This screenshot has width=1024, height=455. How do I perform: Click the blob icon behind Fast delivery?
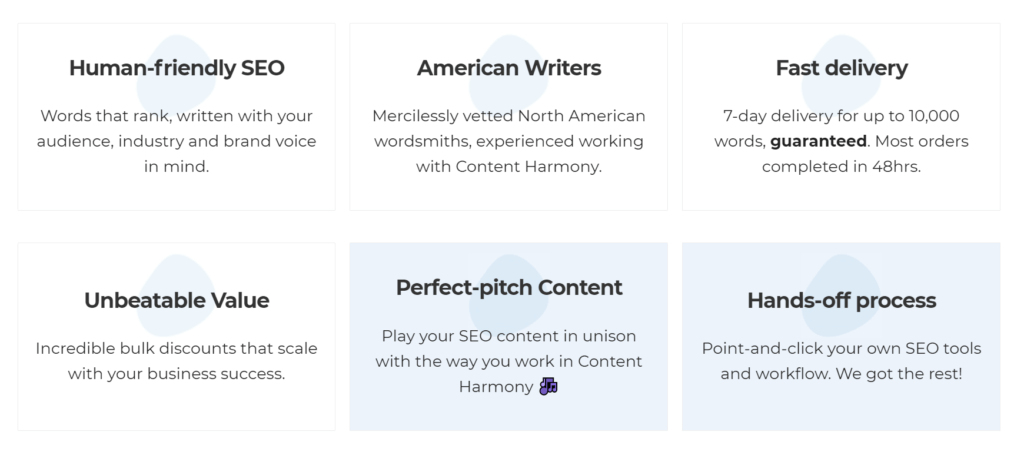tap(841, 76)
